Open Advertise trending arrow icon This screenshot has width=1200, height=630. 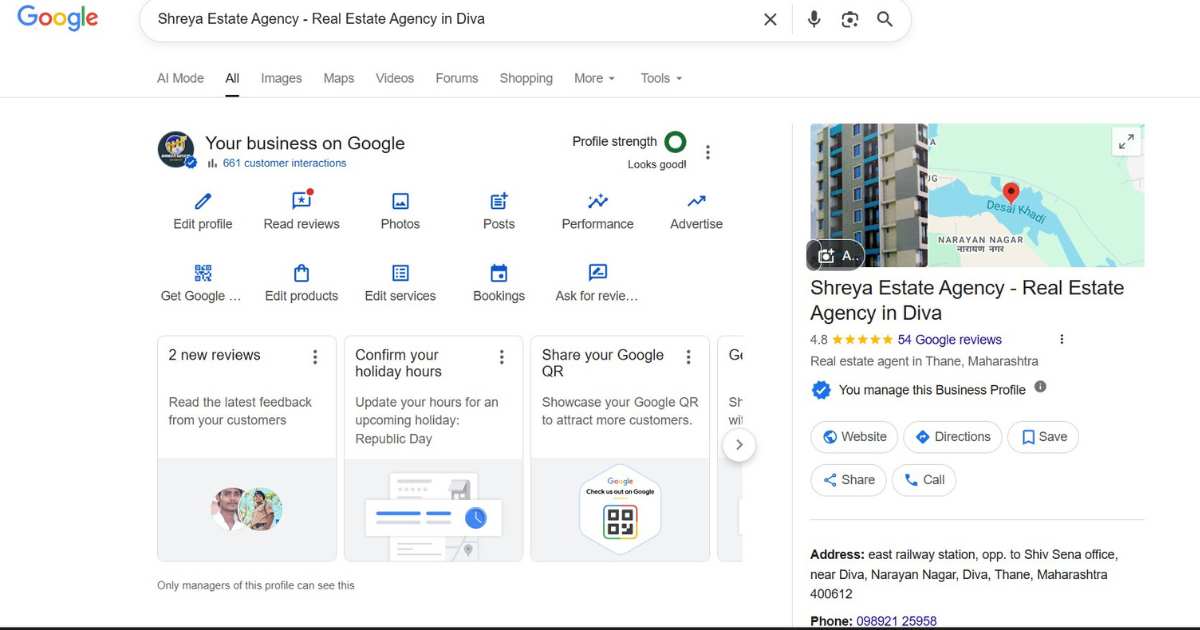pyautogui.click(x=696, y=202)
